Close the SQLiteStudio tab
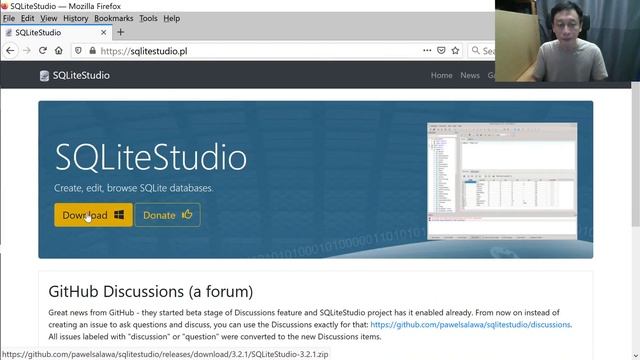 pyautogui.click(x=104, y=32)
